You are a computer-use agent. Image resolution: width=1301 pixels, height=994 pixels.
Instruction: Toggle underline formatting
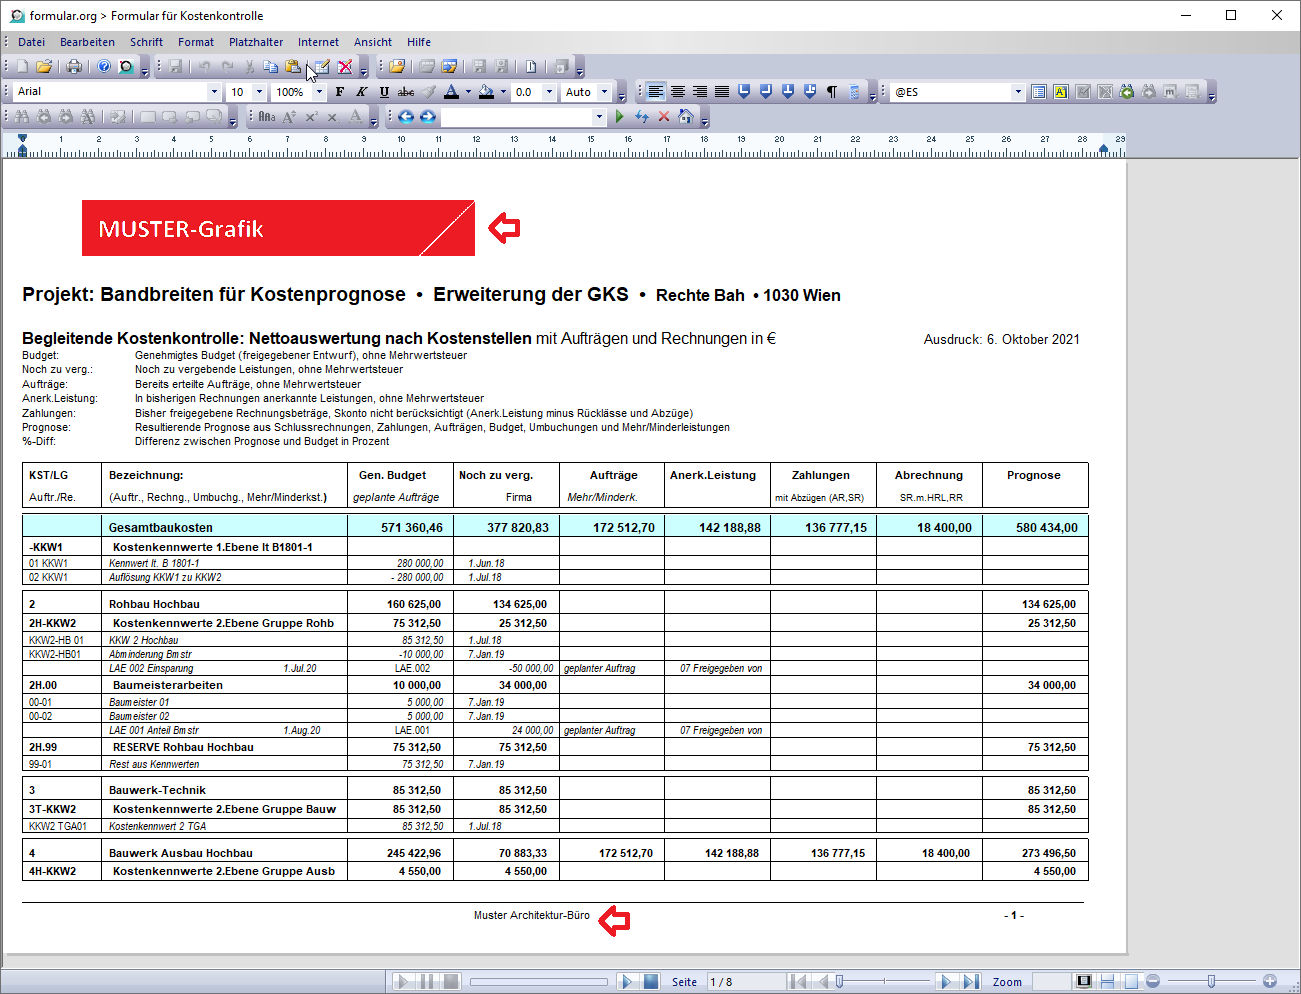tap(384, 92)
